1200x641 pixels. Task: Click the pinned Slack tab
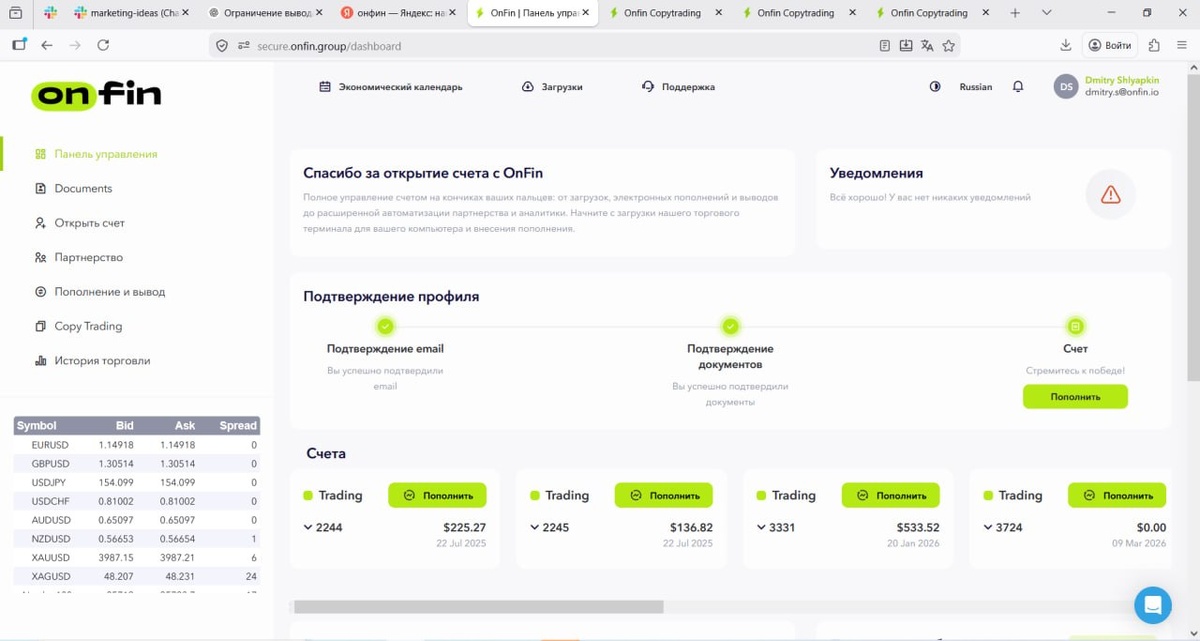coord(51,13)
